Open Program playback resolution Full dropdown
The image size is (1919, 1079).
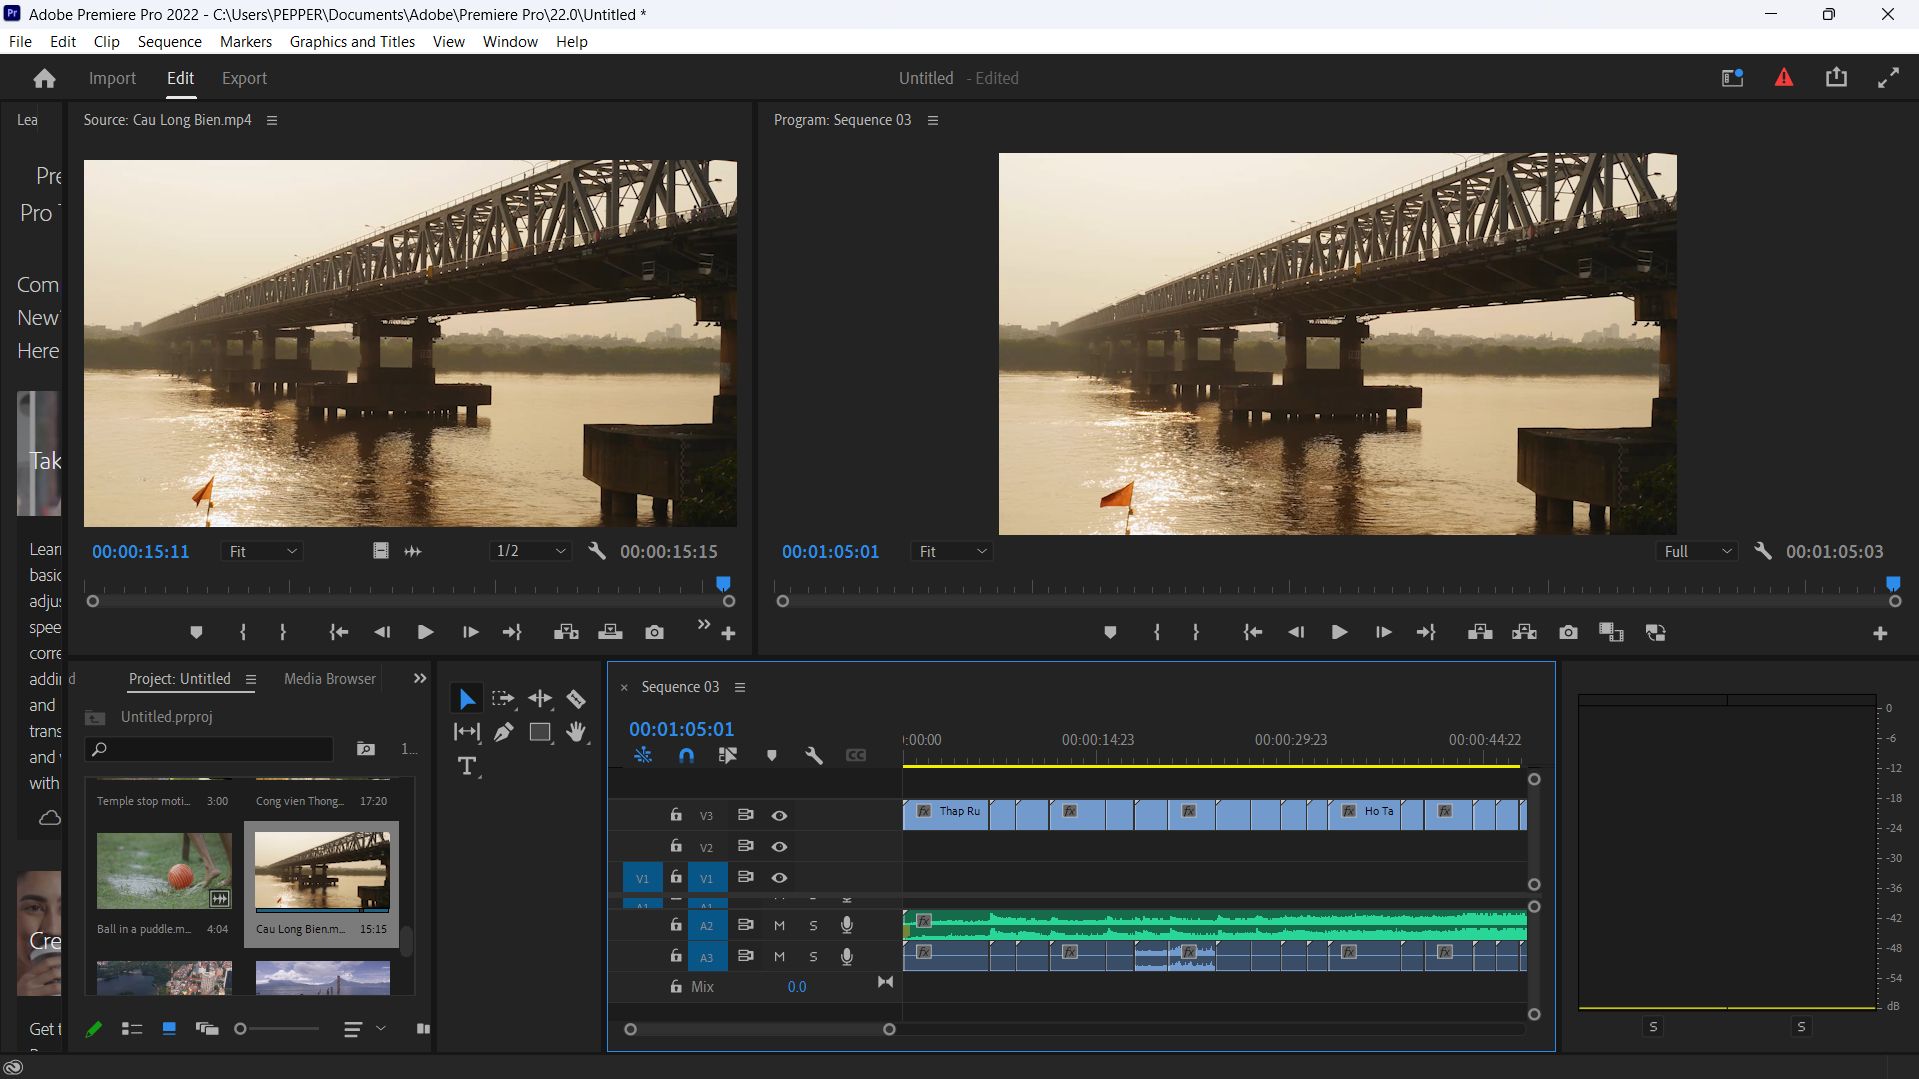click(x=1696, y=551)
